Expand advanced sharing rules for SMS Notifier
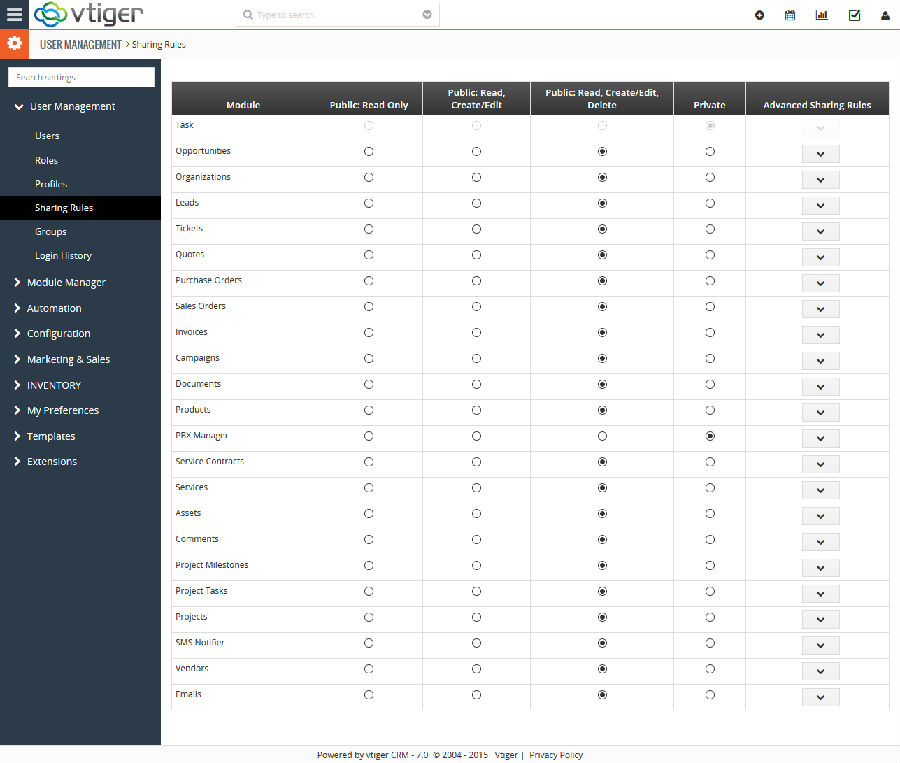This screenshot has height=763, width=900. click(821, 645)
